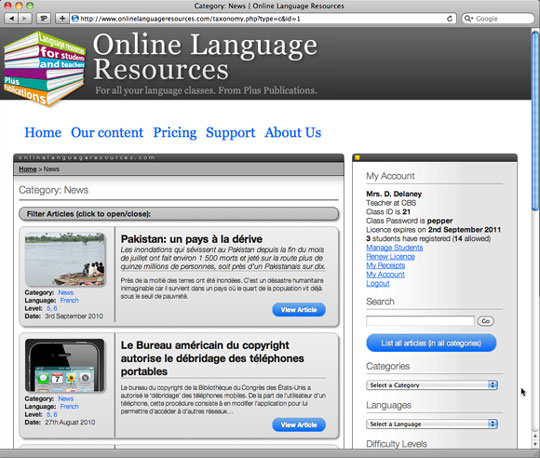Click level 5 link in copyright article
This screenshot has width=540, height=458.
click(x=49, y=414)
